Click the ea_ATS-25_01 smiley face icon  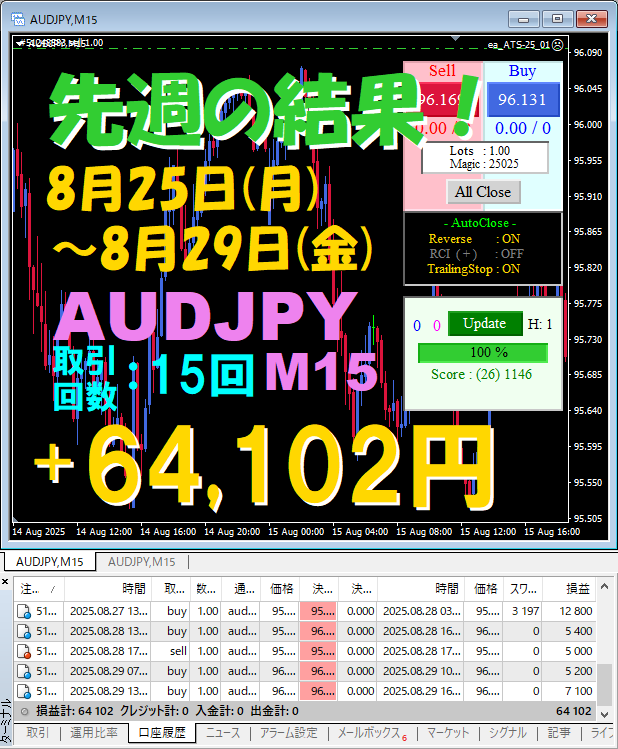(x=557, y=45)
